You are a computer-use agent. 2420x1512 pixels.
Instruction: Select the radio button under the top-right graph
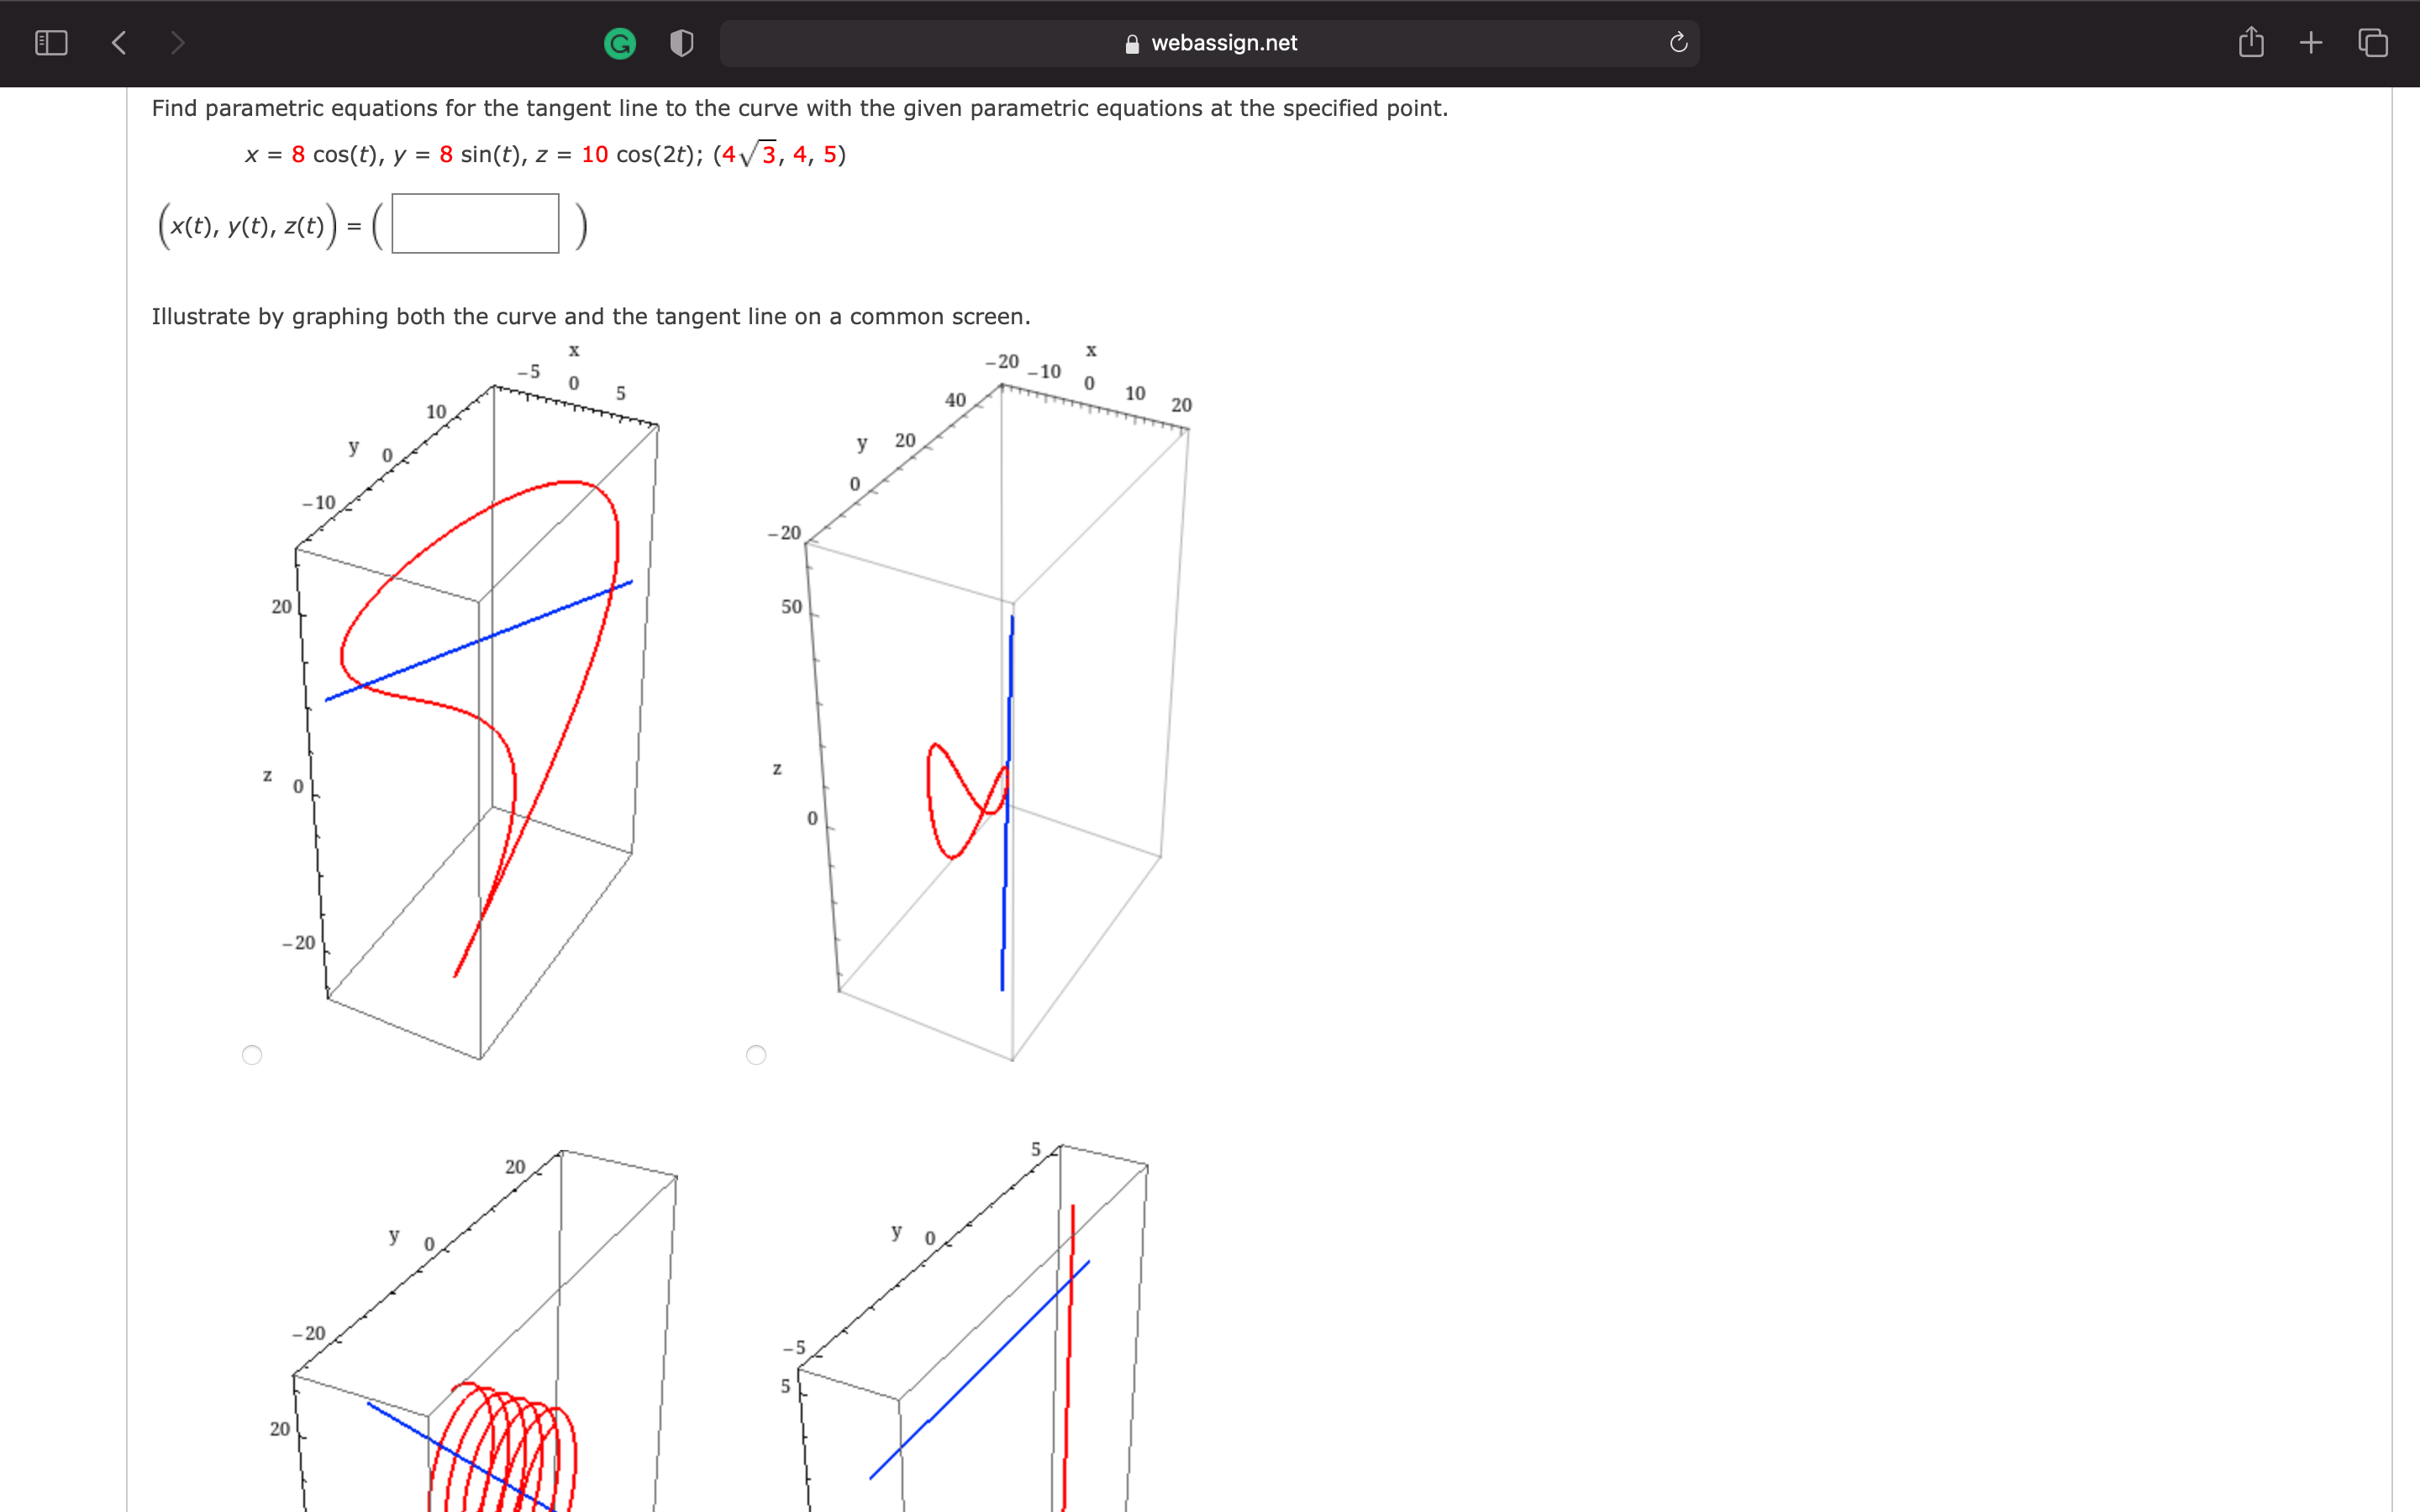click(x=757, y=1055)
